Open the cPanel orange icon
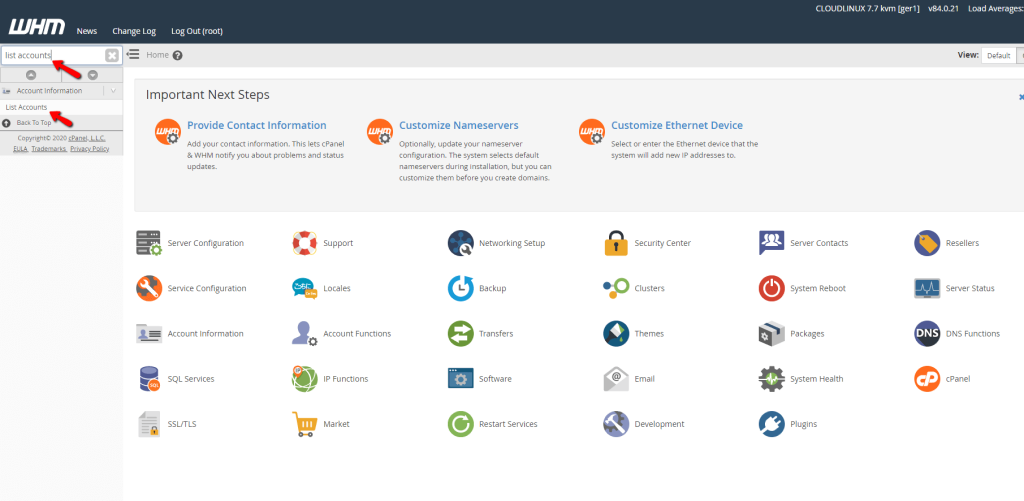 coord(927,379)
